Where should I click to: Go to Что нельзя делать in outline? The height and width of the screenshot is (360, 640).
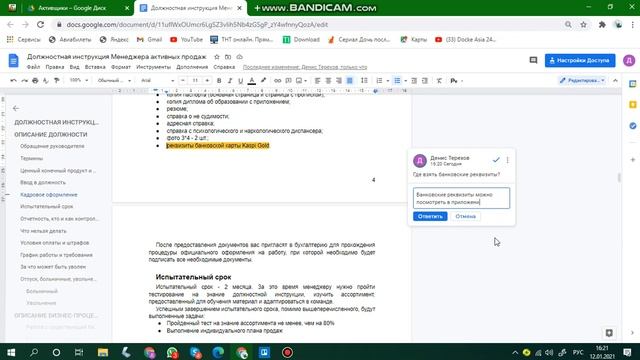(43, 231)
